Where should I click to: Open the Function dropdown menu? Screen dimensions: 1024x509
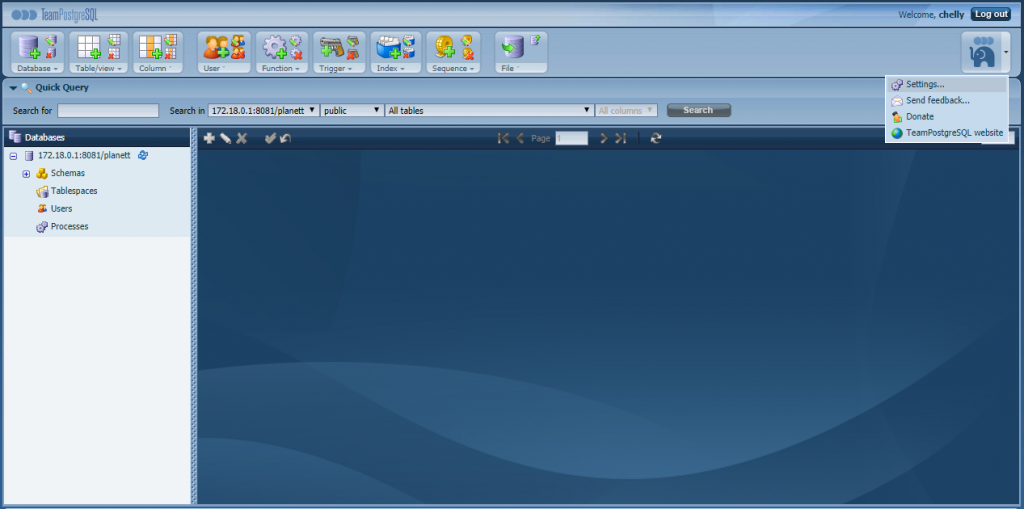(x=281, y=68)
